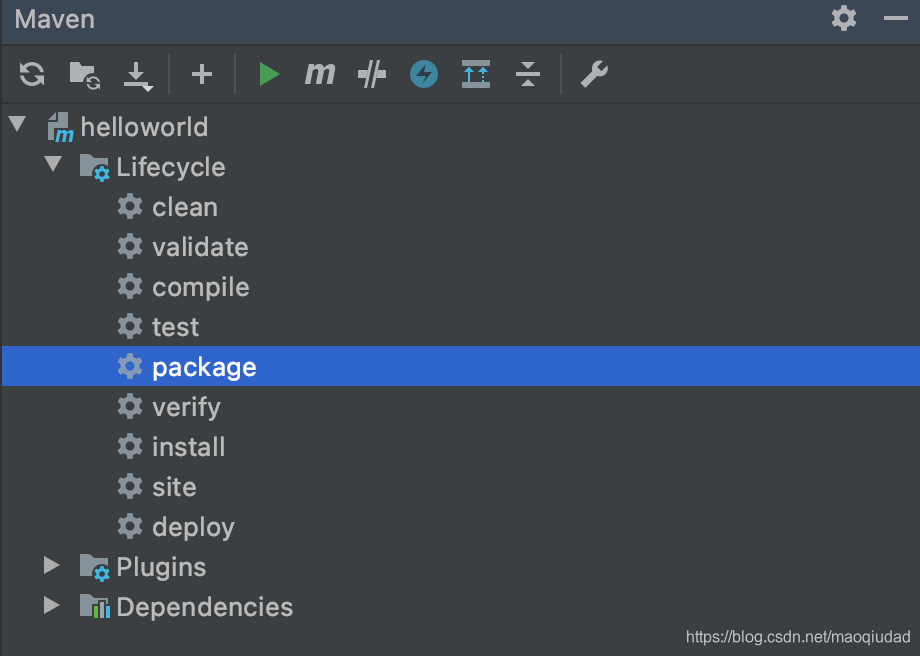Click gear icon beside install
Screen dimensions: 920x656
[130, 447]
